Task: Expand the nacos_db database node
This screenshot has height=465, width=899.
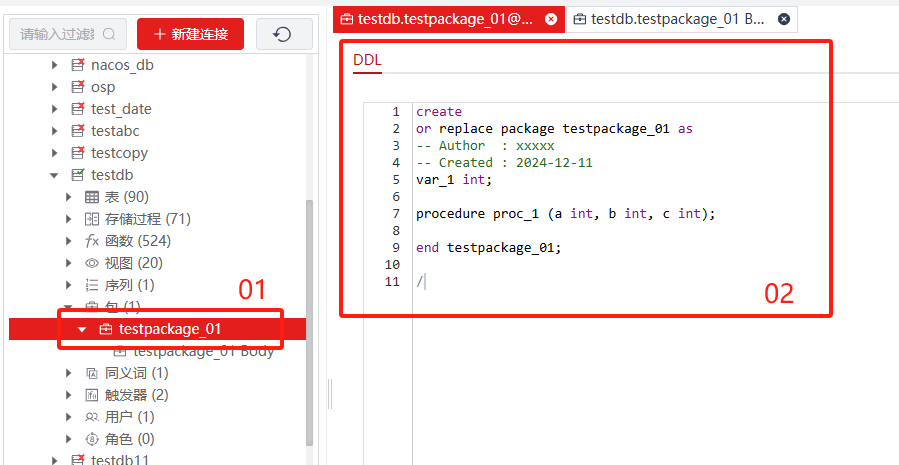Action: tap(55, 65)
